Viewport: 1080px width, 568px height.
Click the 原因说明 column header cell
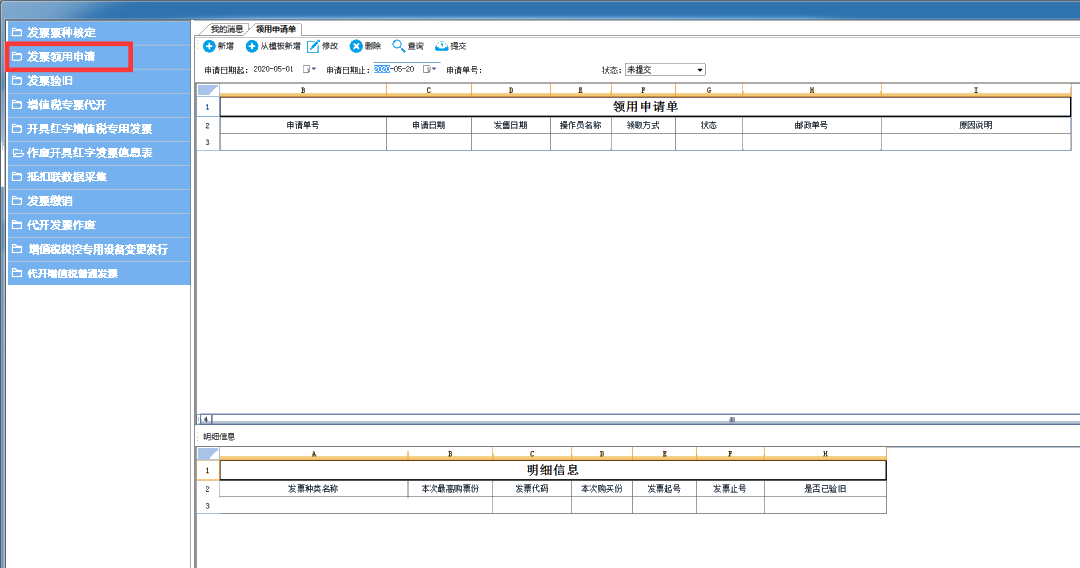point(976,125)
